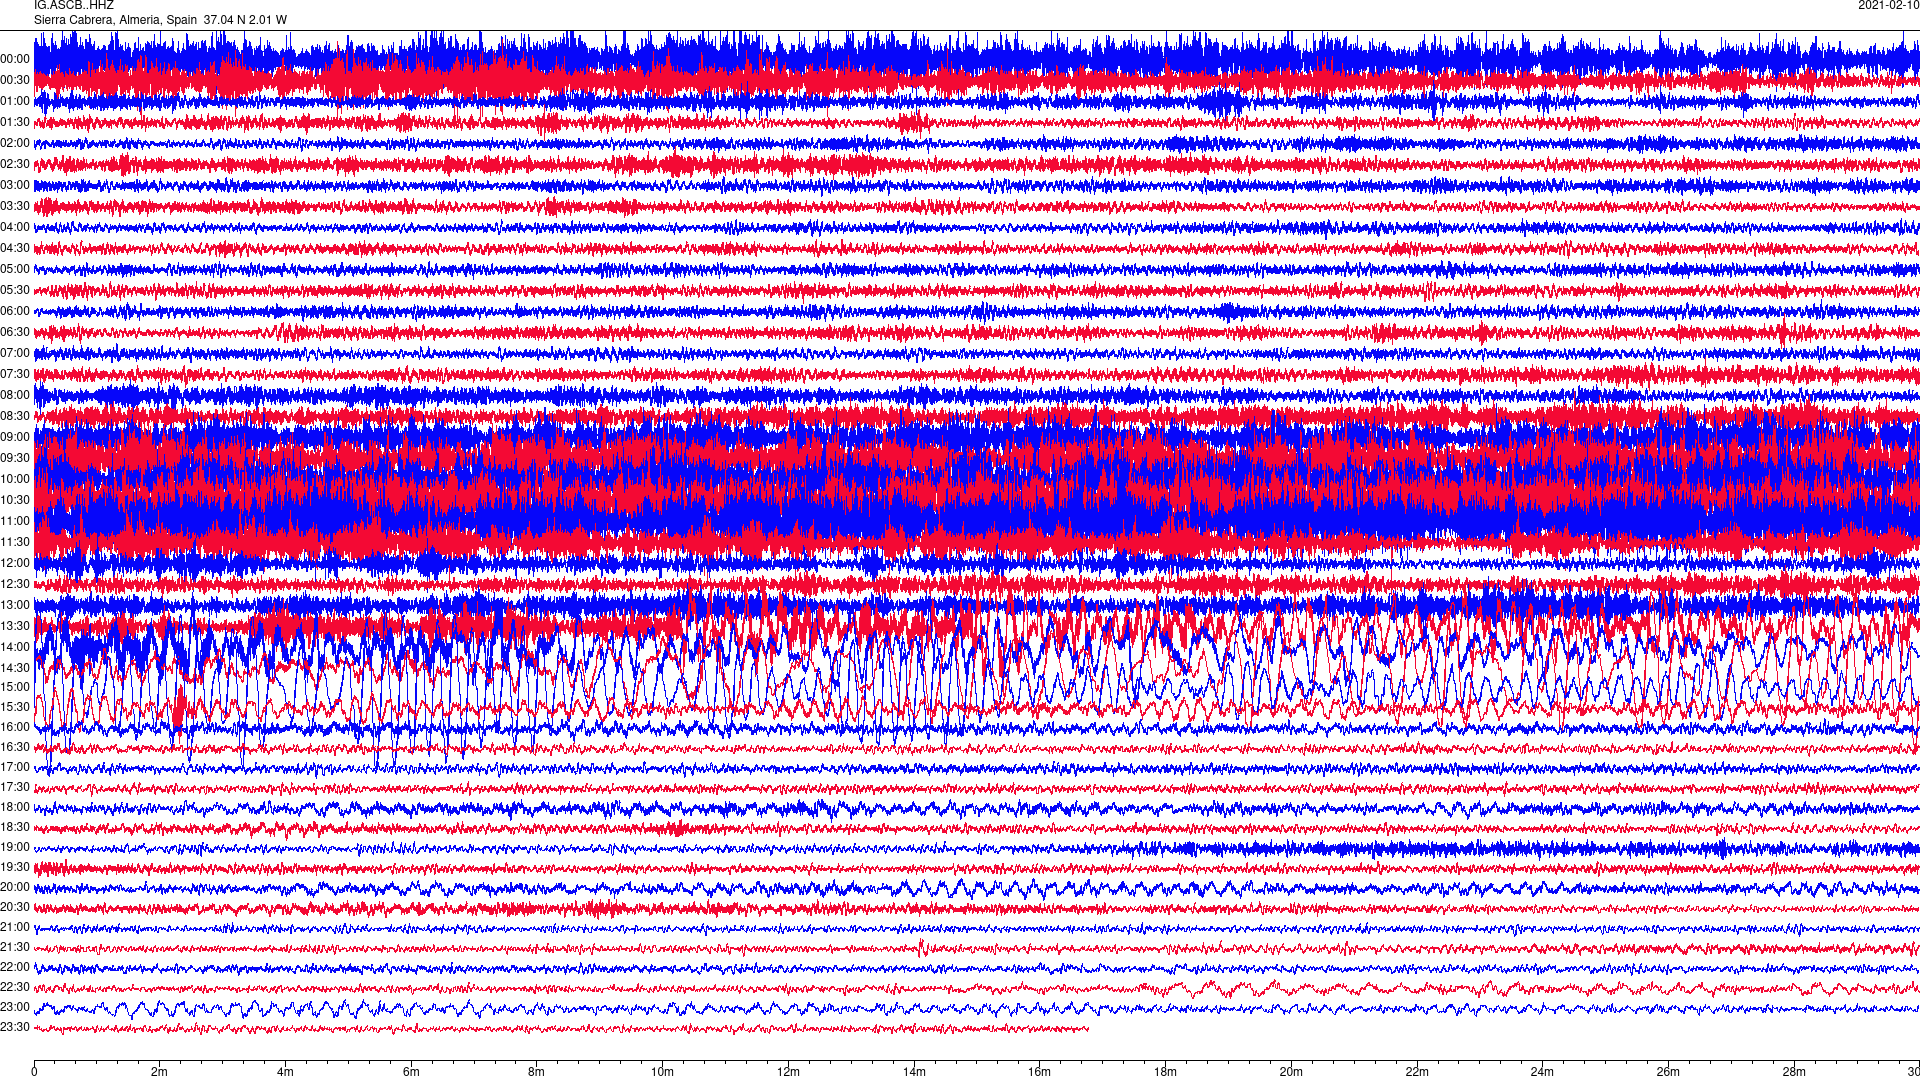Select the 09:00 time label

(x=15, y=437)
